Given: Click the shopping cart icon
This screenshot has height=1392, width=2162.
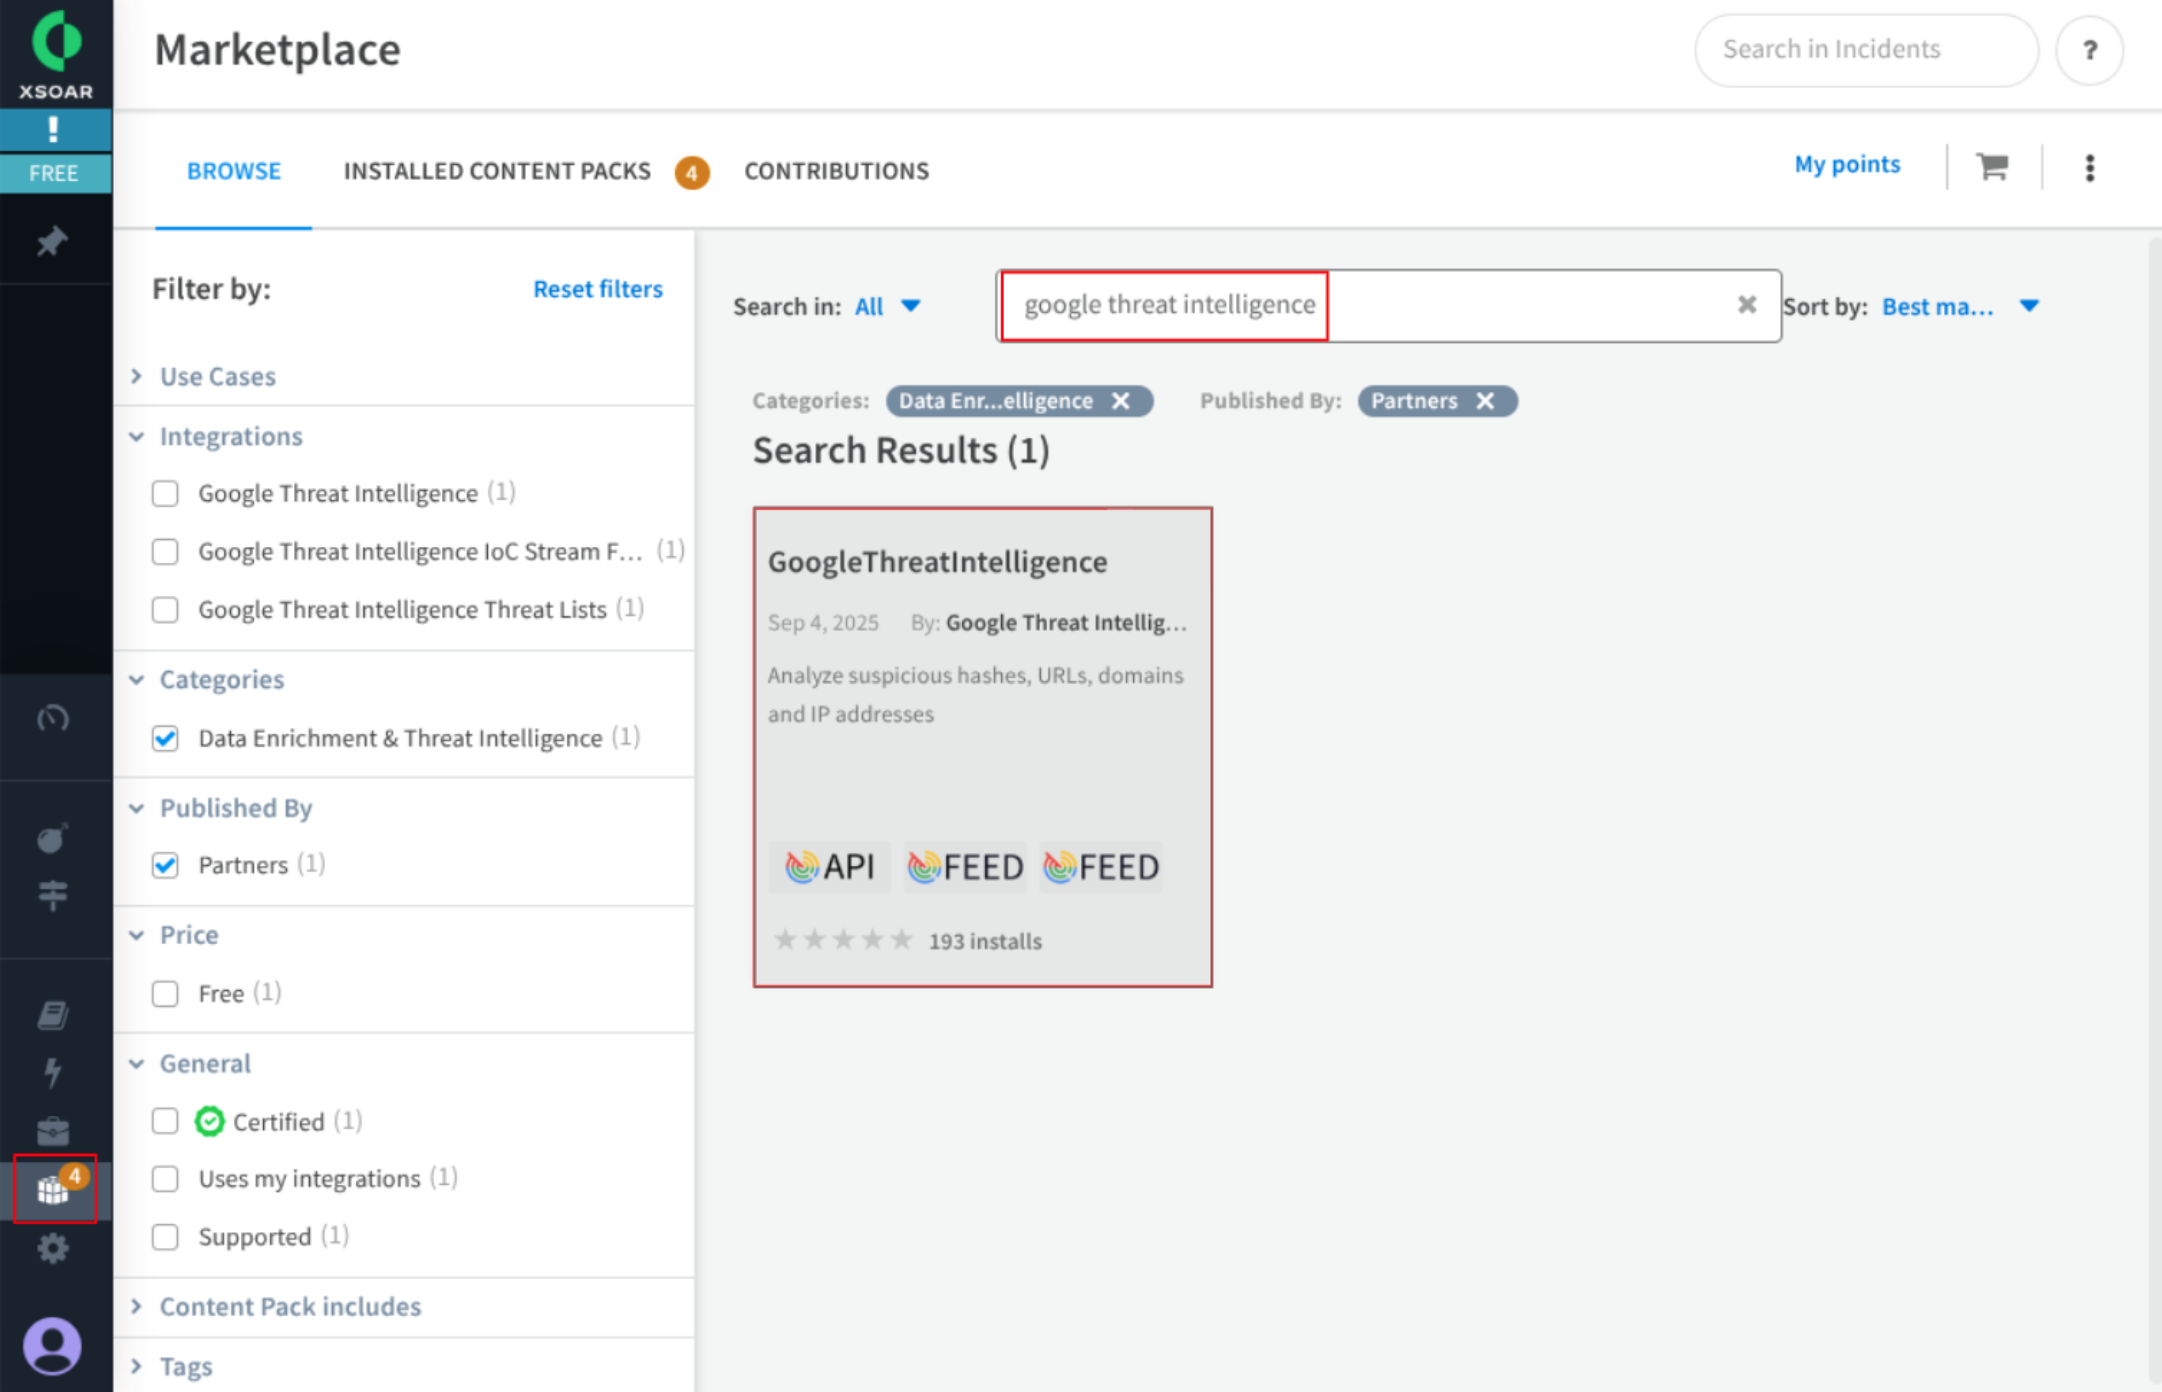Looking at the screenshot, I should (x=1992, y=166).
